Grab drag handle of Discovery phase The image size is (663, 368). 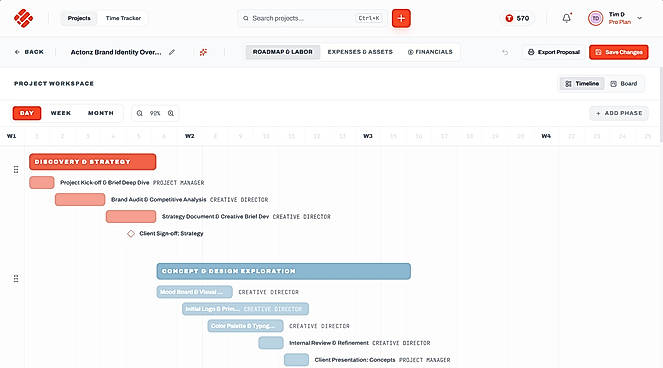pos(16,170)
